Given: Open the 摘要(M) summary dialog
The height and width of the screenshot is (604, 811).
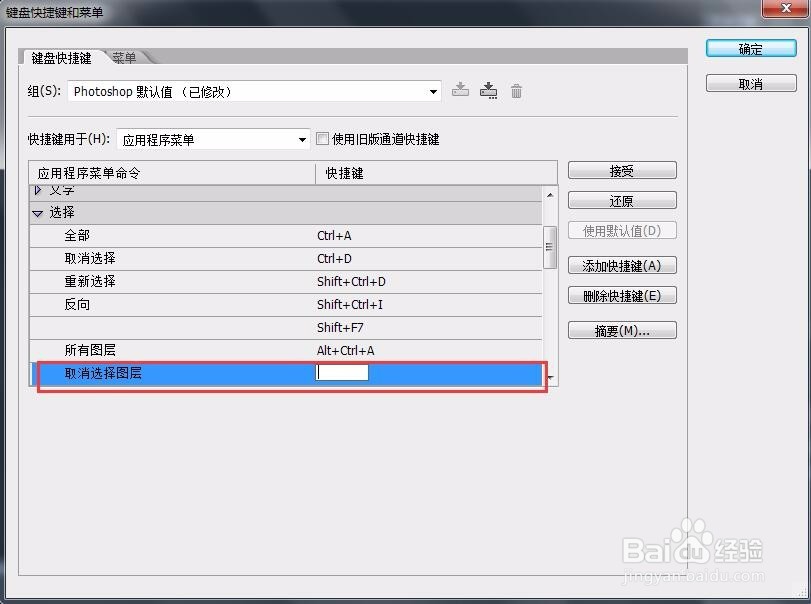Looking at the screenshot, I should (622, 330).
